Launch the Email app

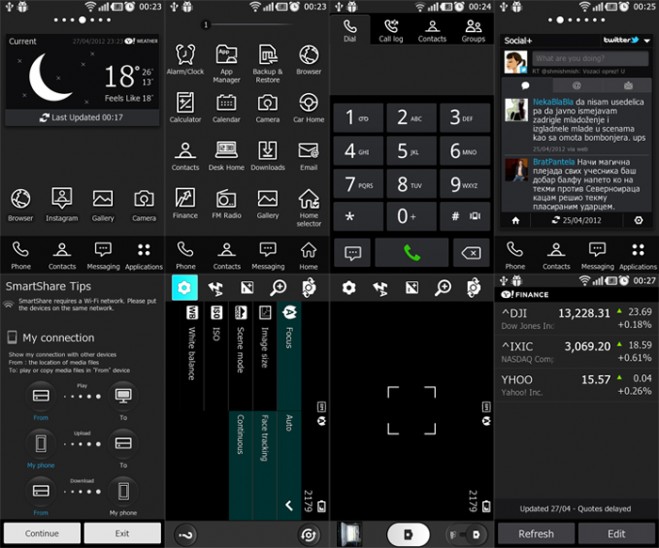[308, 155]
